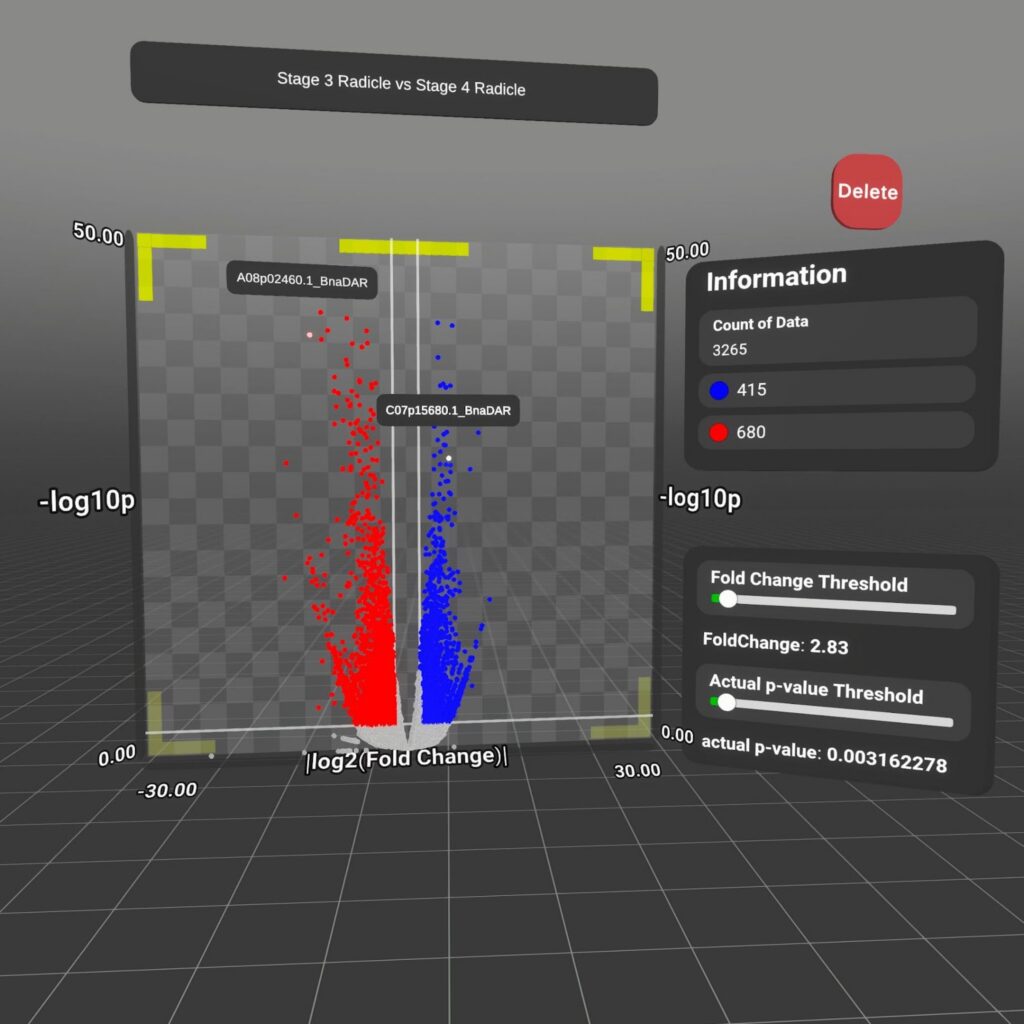The width and height of the screenshot is (1024, 1024).
Task: Click the Information panel heading
Action: coord(776,278)
